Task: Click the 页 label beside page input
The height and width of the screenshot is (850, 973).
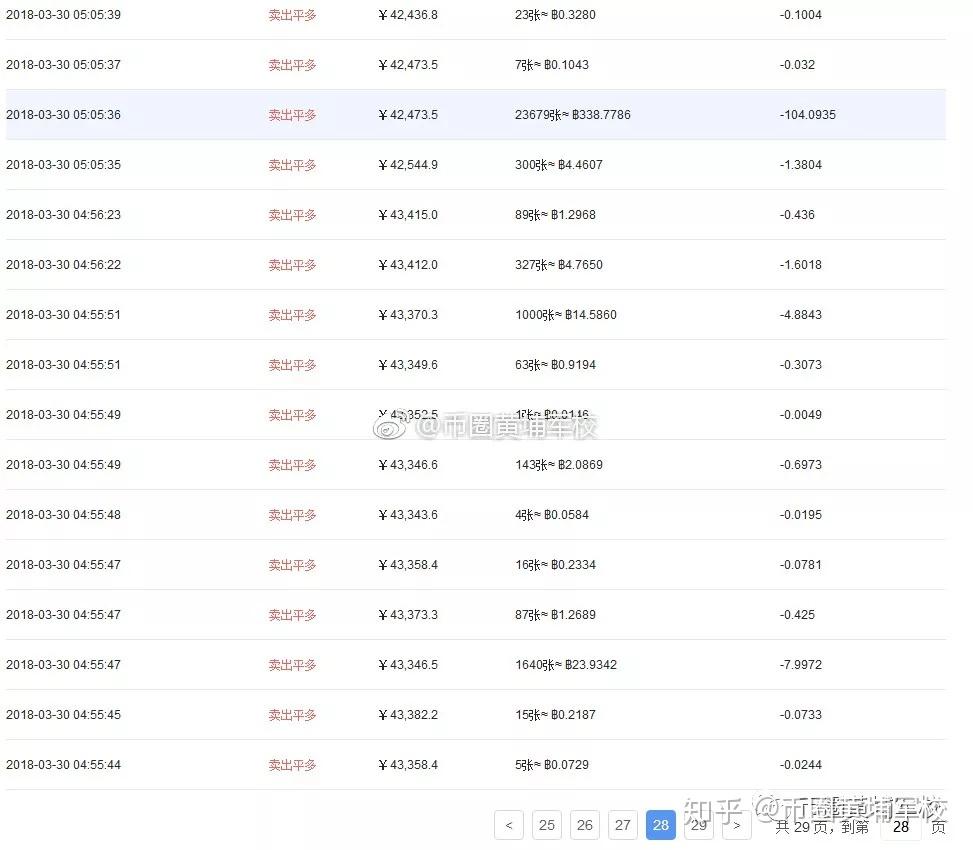Action: click(x=937, y=827)
